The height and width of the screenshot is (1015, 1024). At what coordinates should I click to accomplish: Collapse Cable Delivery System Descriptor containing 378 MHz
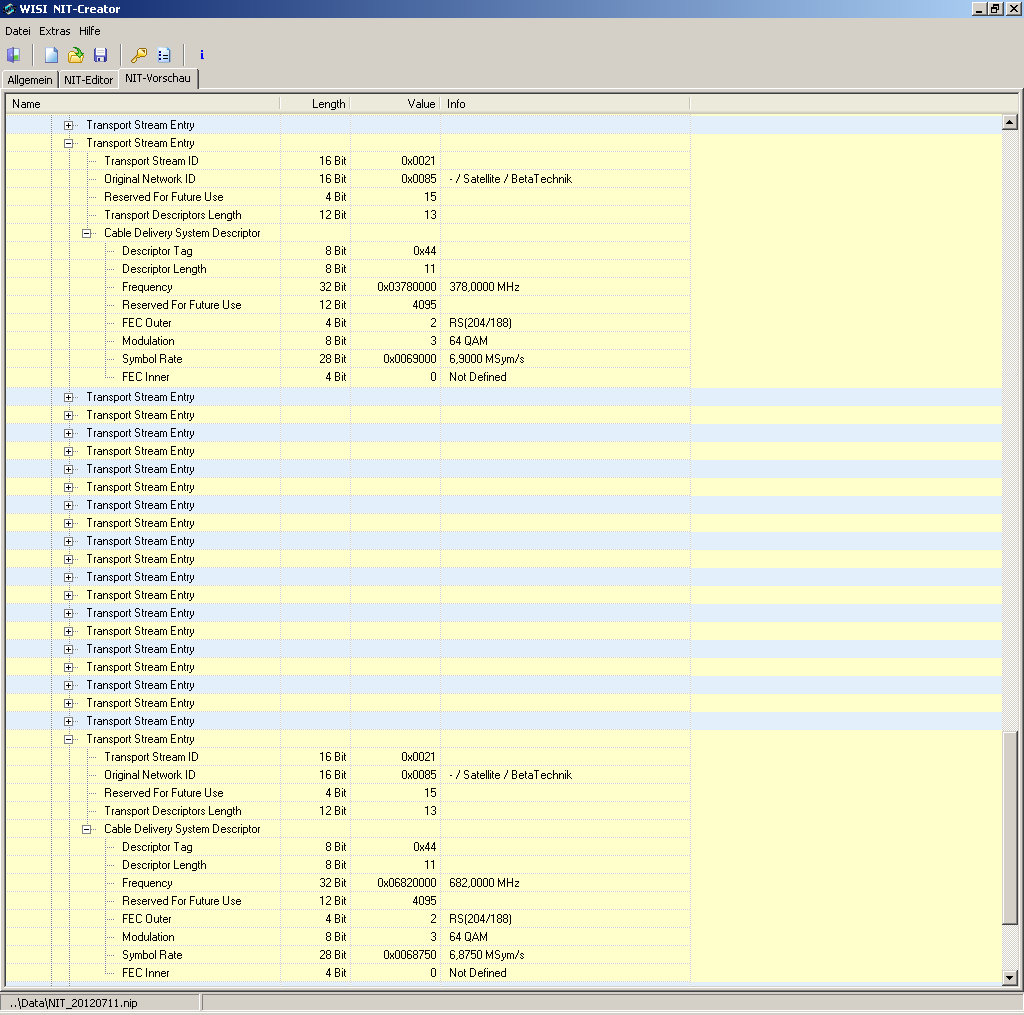tap(87, 233)
